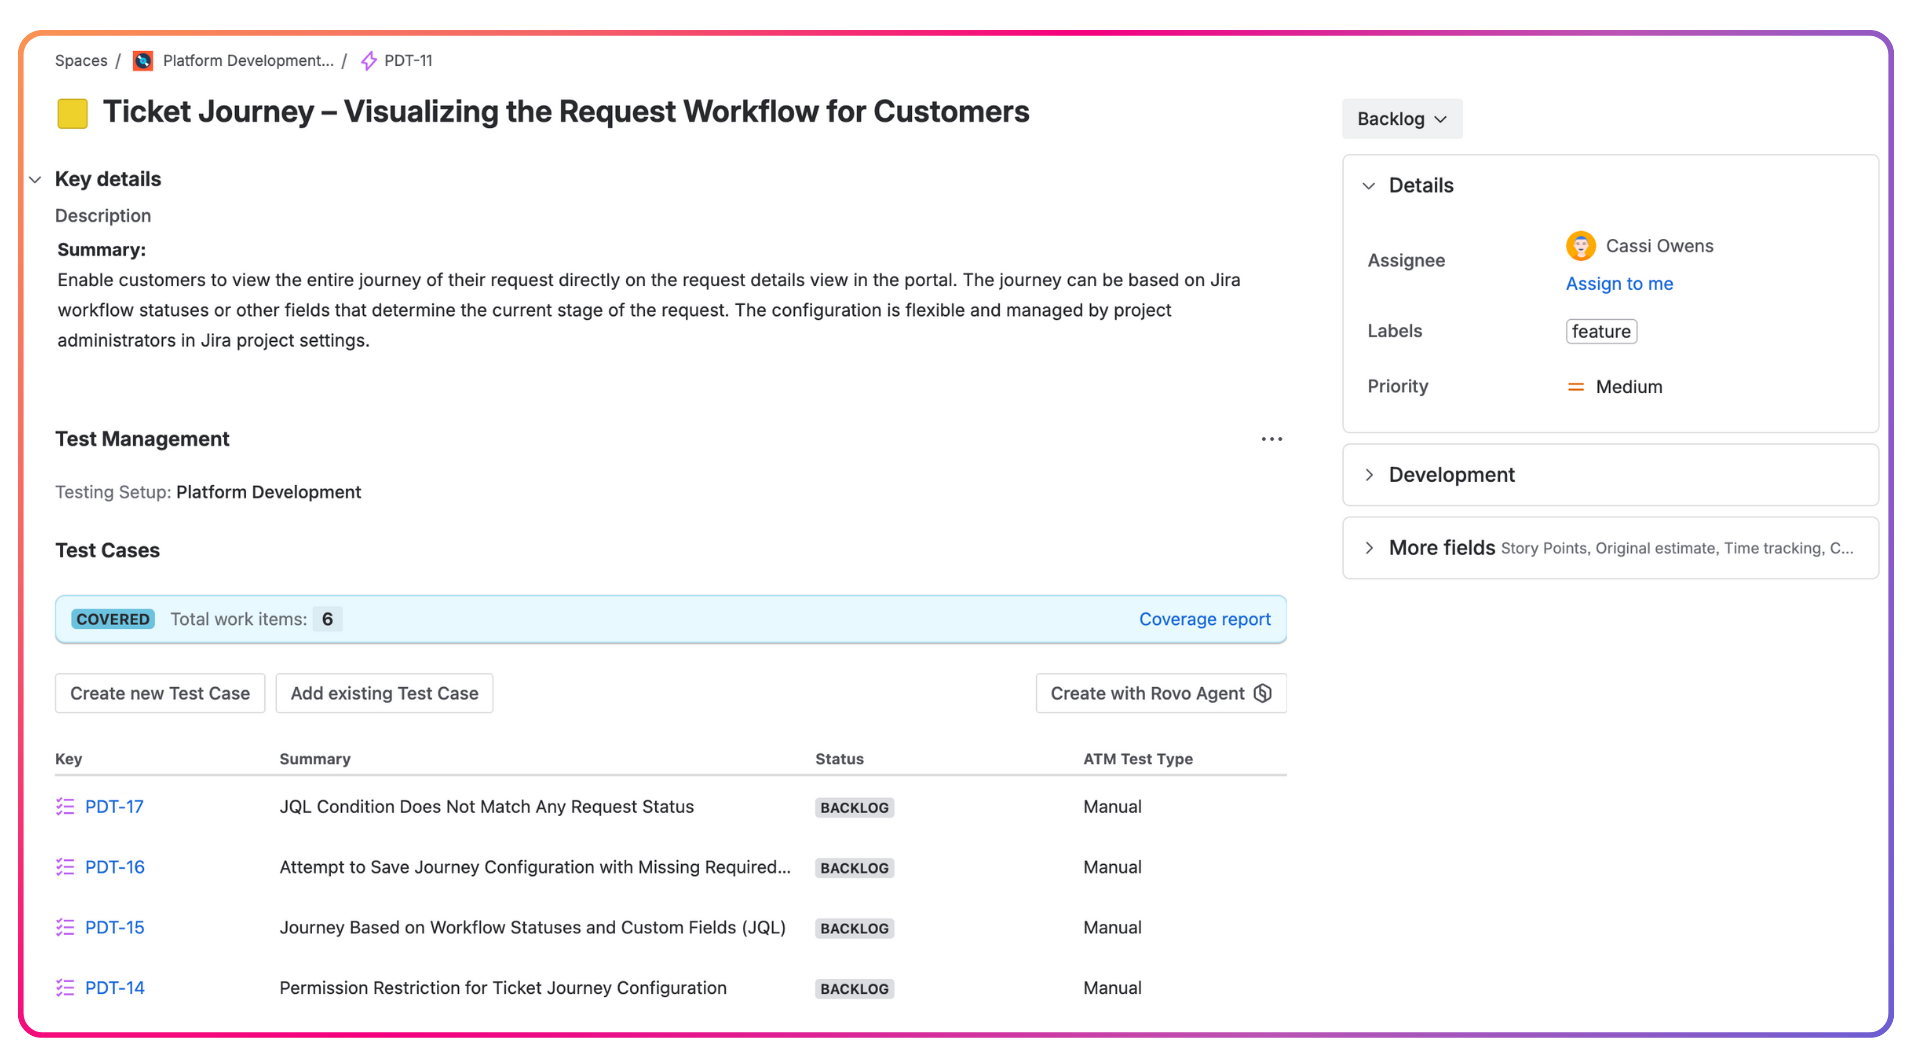Click BACKLOG status badge for PDT-16
The image size is (1916, 1064).
point(854,868)
